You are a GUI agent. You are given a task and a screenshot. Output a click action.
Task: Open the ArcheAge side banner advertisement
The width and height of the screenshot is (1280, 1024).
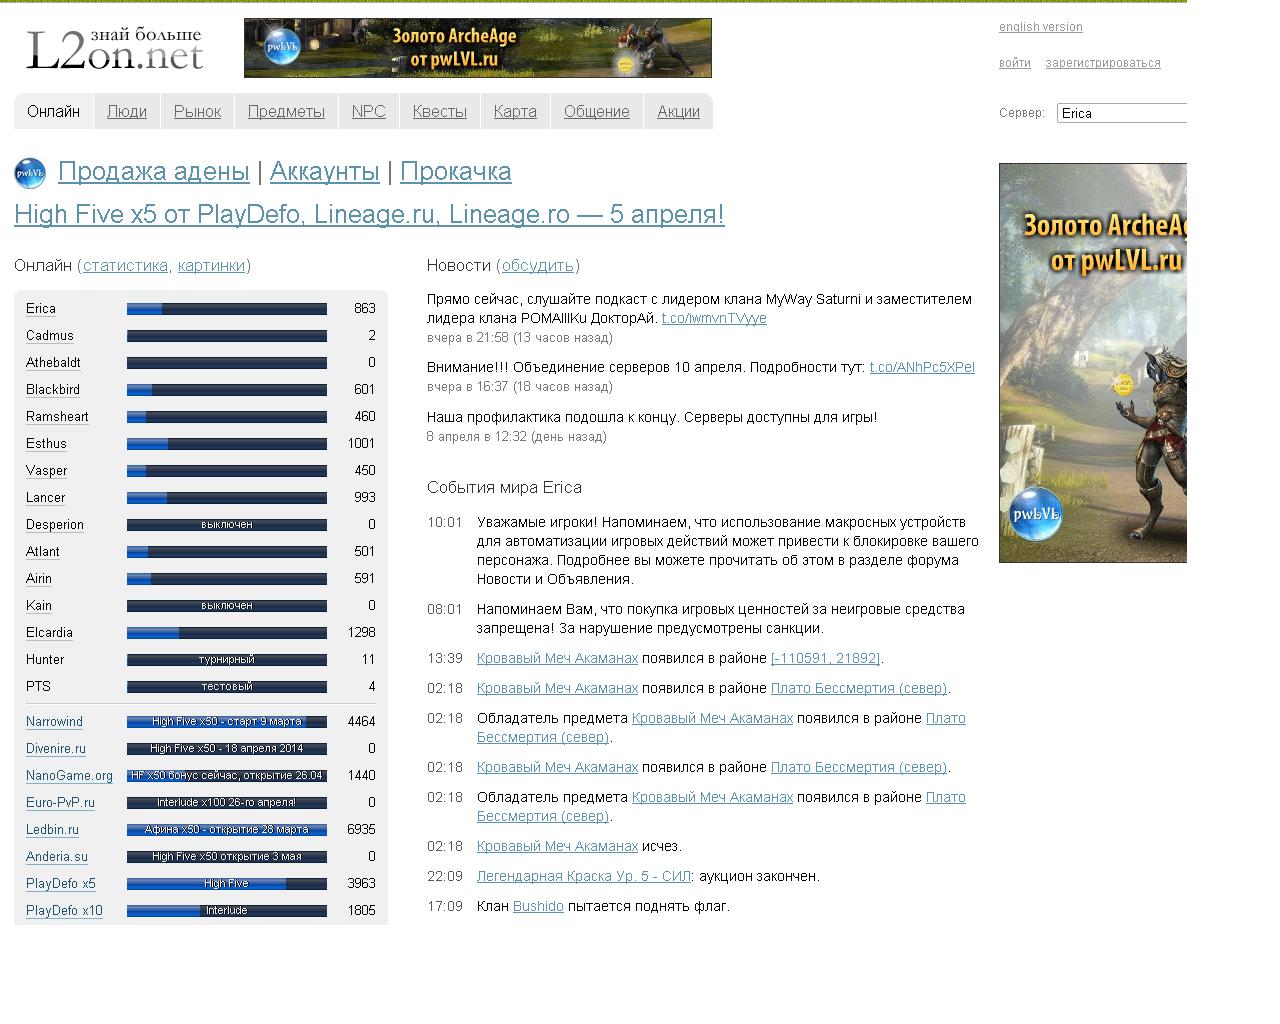click(1092, 363)
